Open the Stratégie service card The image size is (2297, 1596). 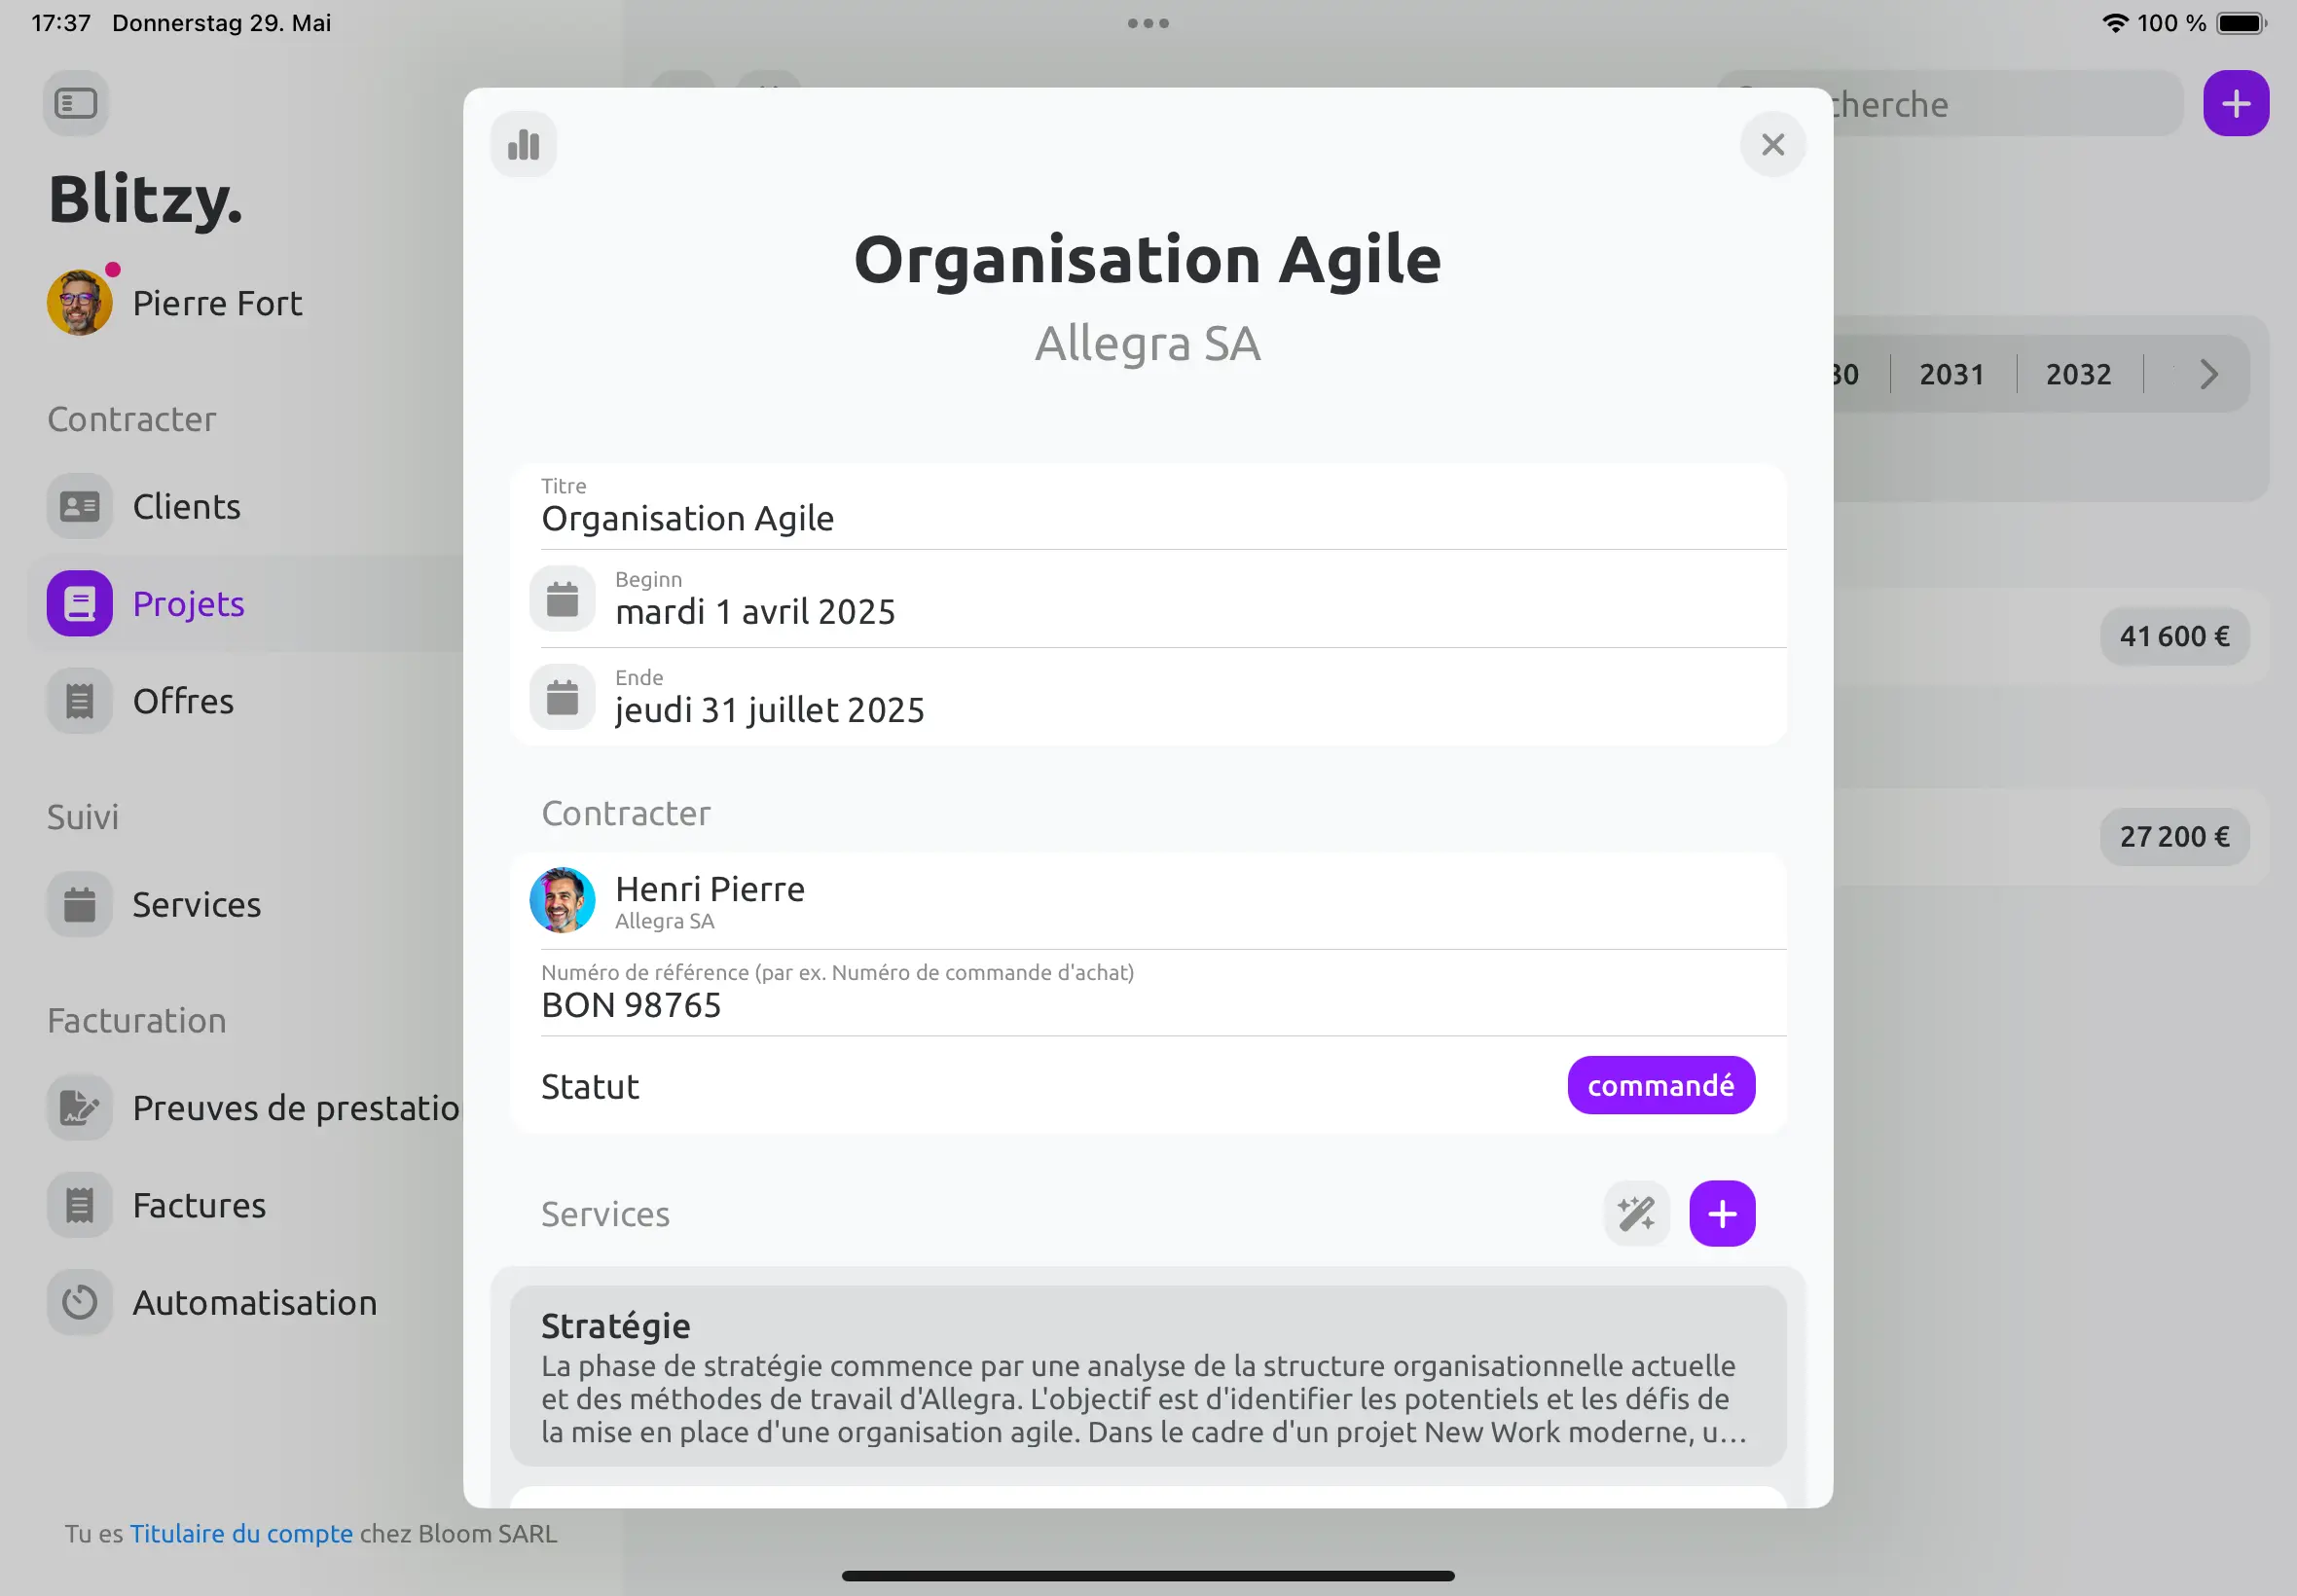click(x=1148, y=1376)
